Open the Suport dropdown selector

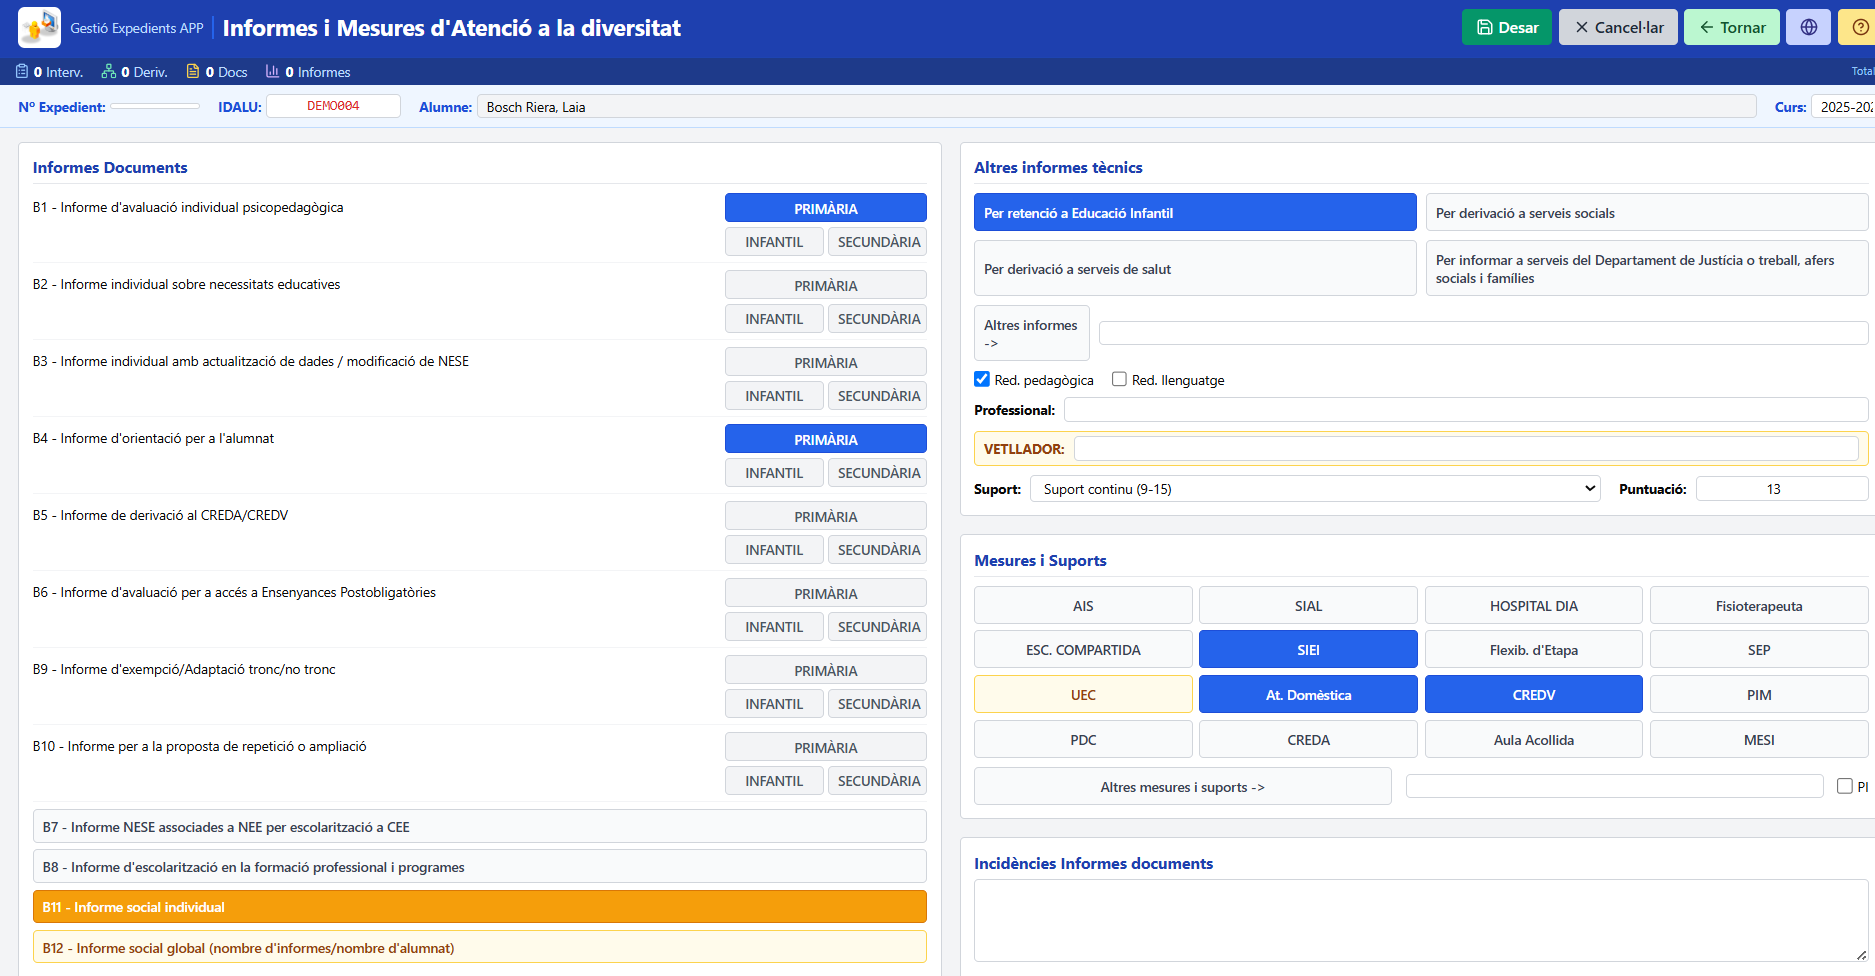[1315, 489]
